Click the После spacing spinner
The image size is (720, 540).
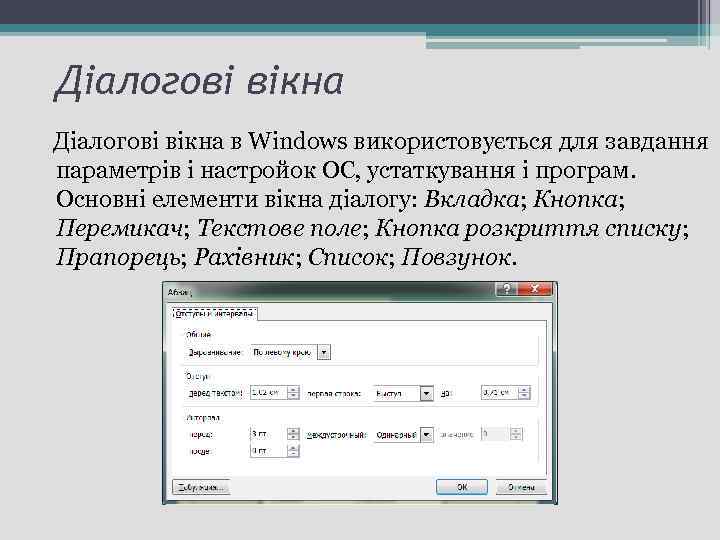pos(293,451)
